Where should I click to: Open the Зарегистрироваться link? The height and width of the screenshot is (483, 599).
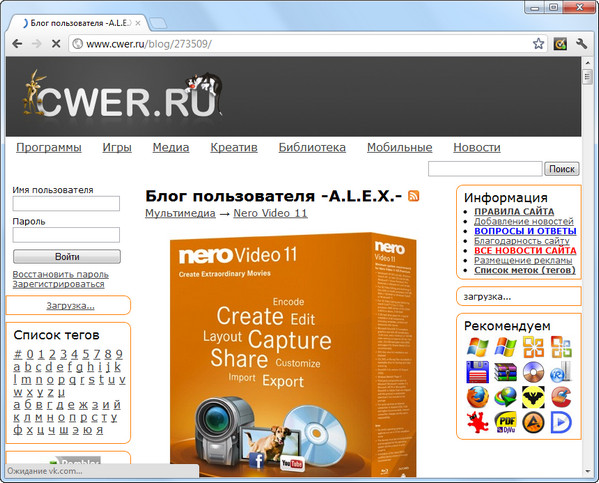click(58, 284)
